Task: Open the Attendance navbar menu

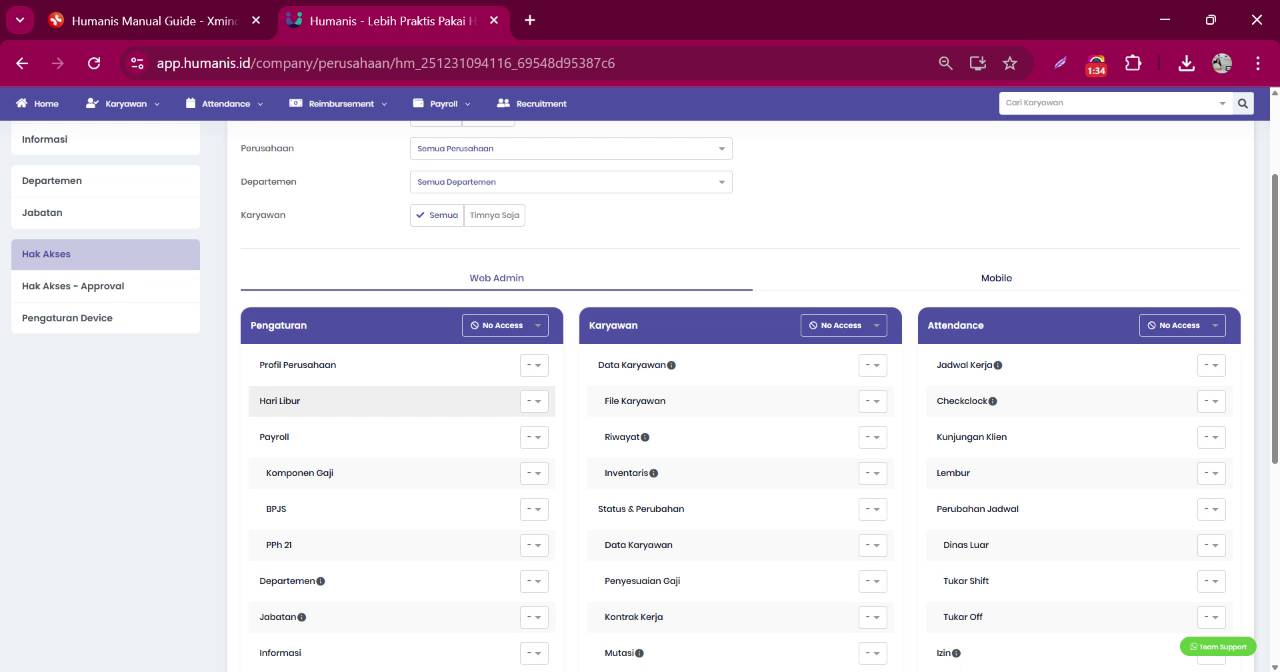Action: (x=225, y=103)
